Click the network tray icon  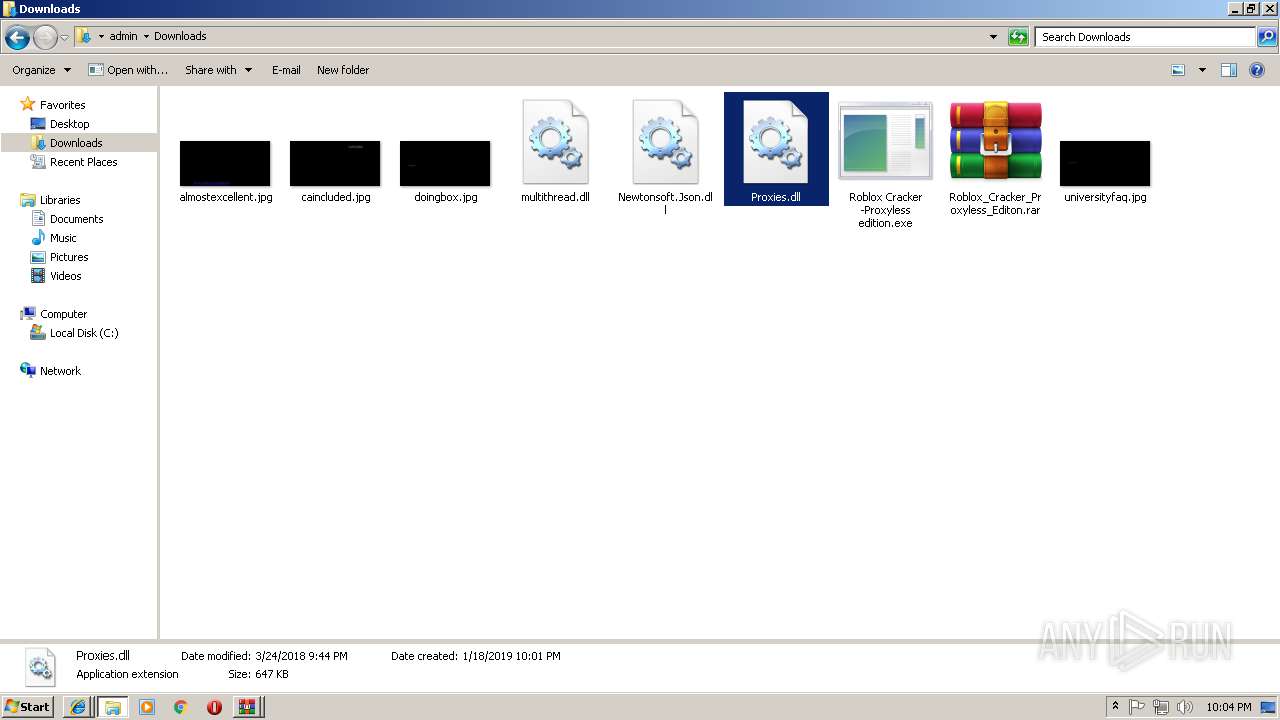point(1161,707)
